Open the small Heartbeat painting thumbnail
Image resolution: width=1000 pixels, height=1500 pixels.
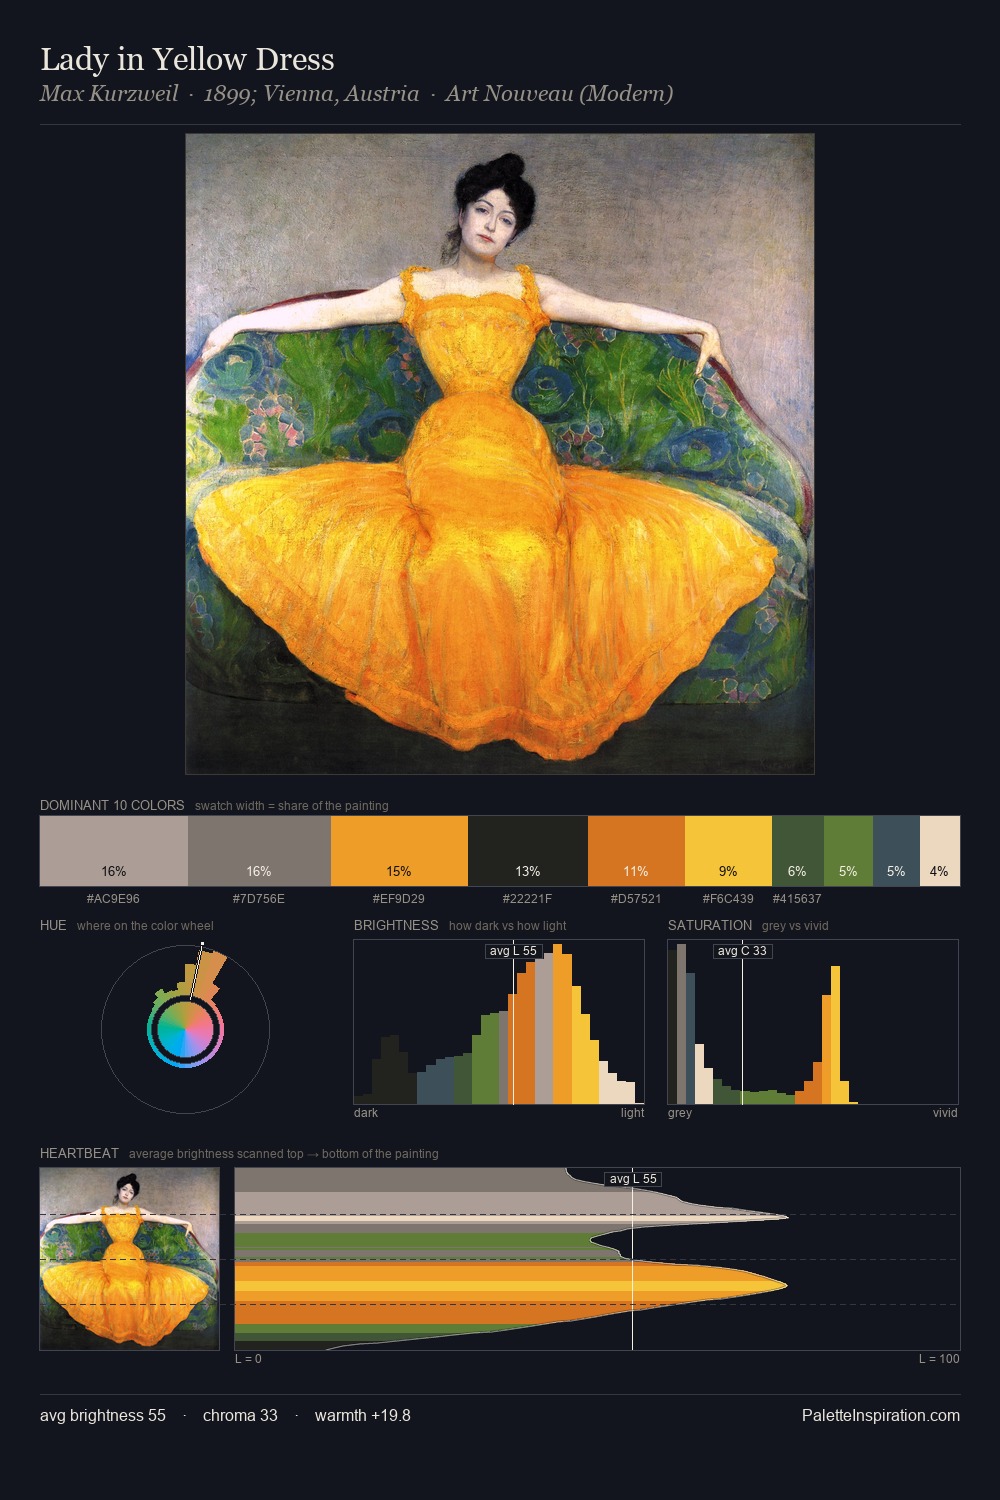click(130, 1259)
